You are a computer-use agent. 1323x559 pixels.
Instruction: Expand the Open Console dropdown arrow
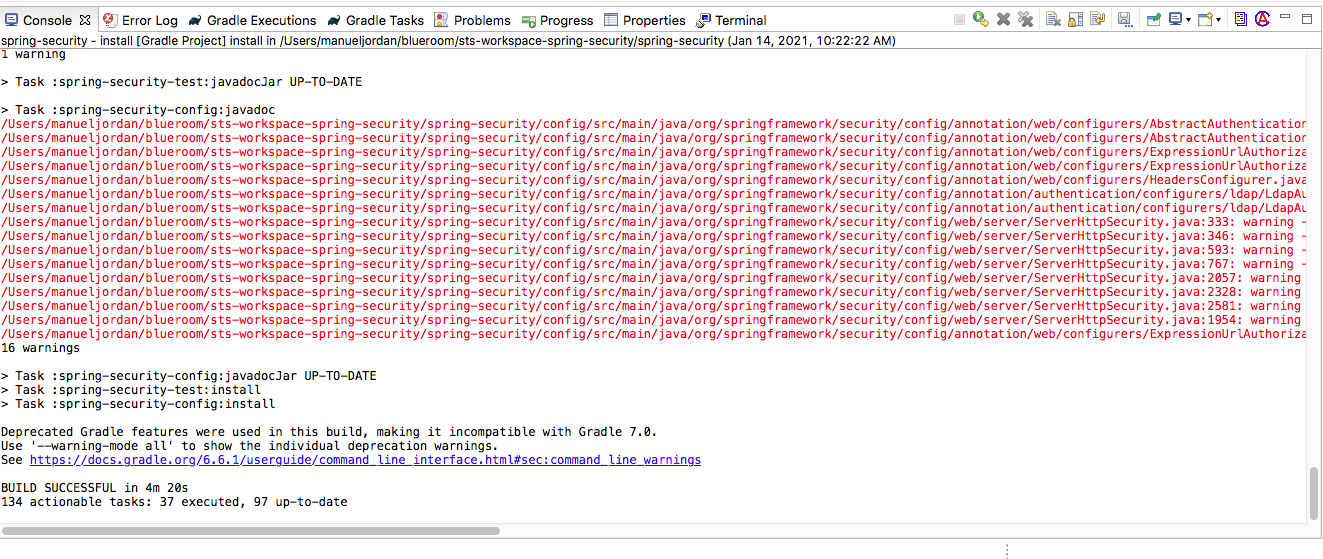pyautogui.click(x=1218, y=20)
